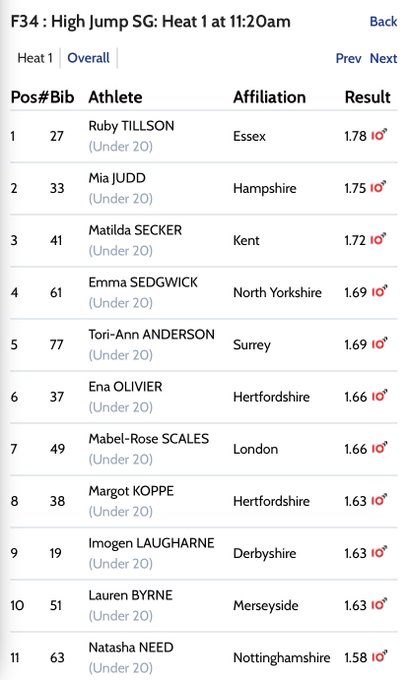Open the red icon beside Ruby Tillson's 1.78

coord(379,135)
